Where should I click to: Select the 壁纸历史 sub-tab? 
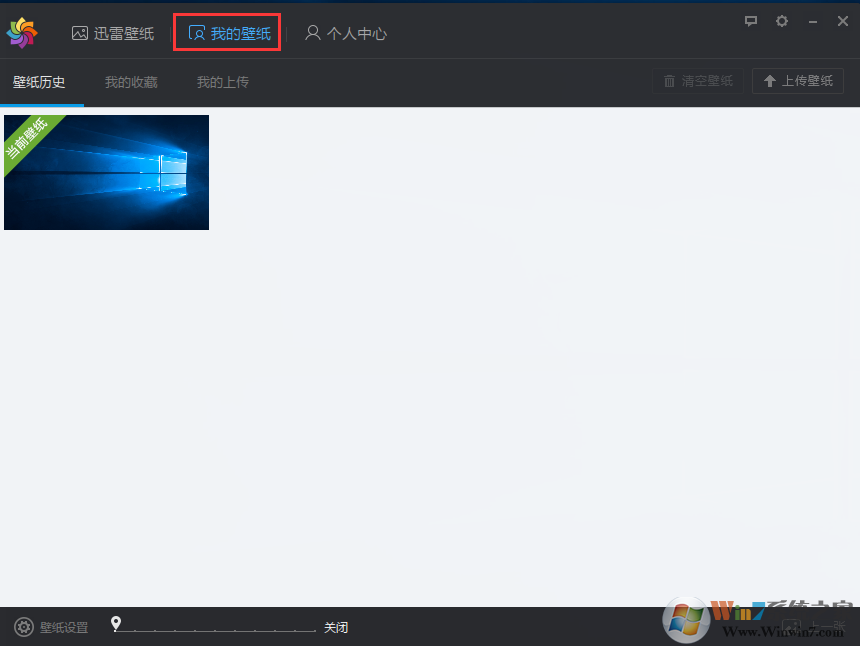tap(39, 82)
